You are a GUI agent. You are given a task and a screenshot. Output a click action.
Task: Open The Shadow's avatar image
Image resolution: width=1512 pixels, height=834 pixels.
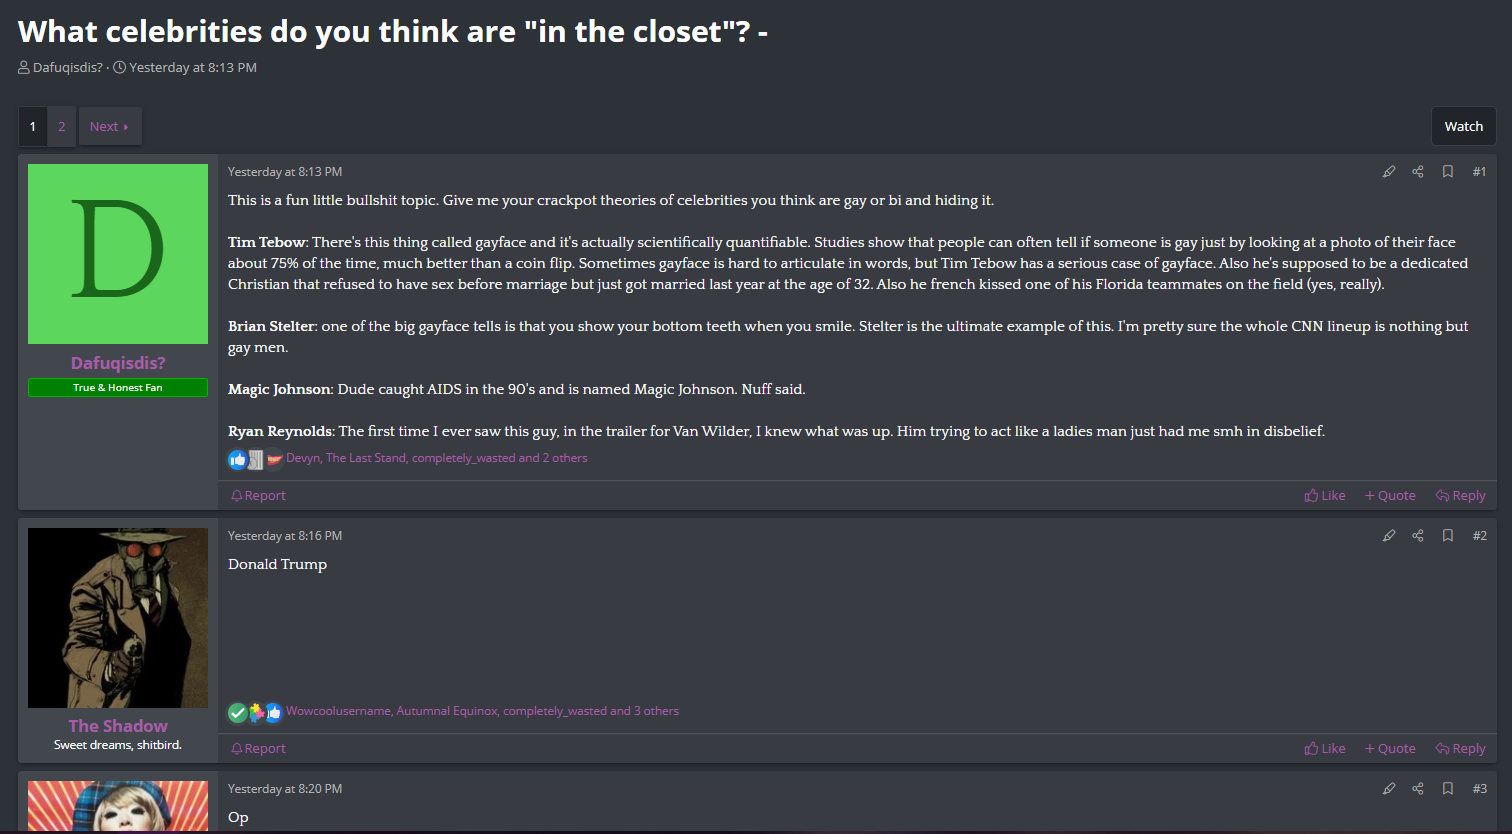pos(118,618)
